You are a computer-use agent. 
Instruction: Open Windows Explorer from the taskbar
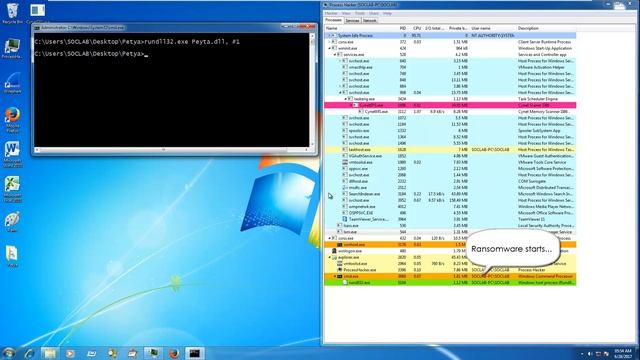[50, 353]
